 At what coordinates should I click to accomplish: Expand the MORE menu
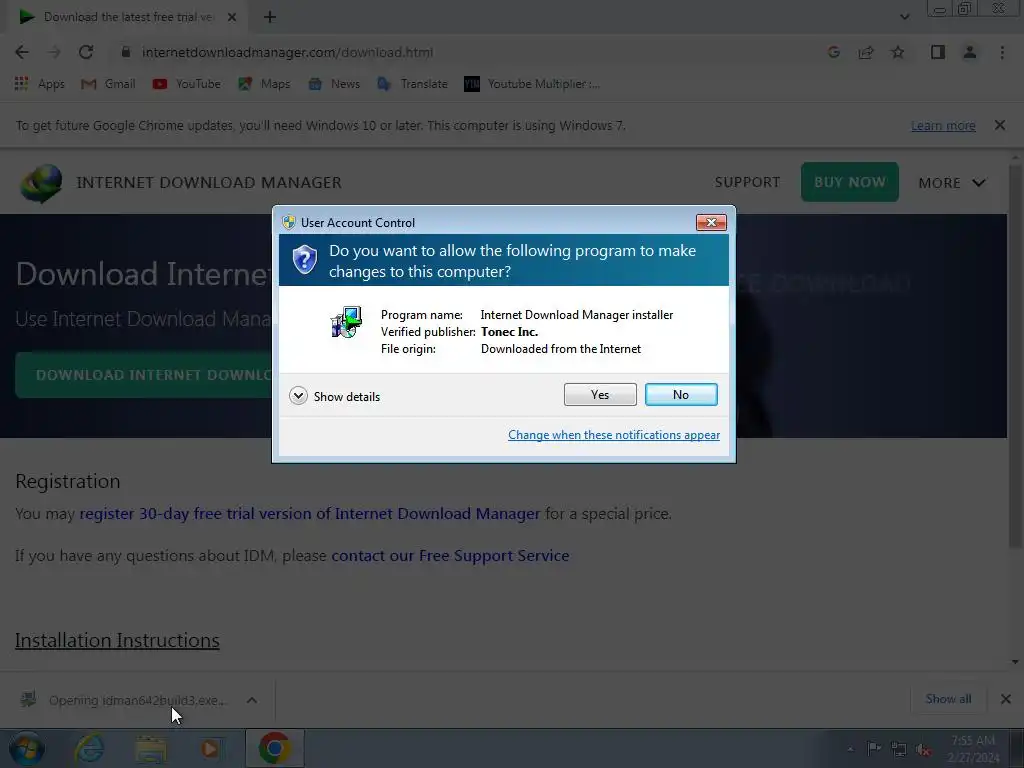pyautogui.click(x=952, y=183)
